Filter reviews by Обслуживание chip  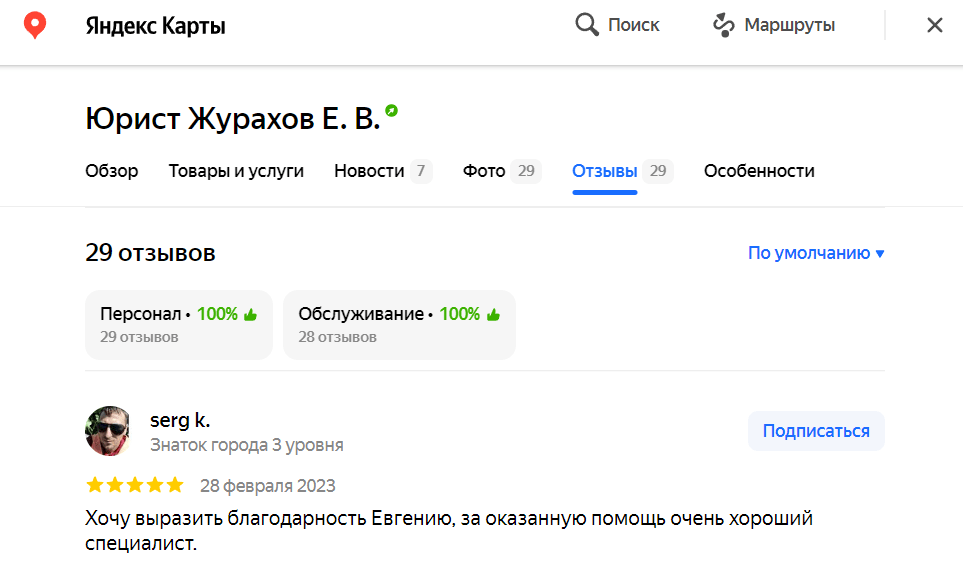tap(399, 325)
